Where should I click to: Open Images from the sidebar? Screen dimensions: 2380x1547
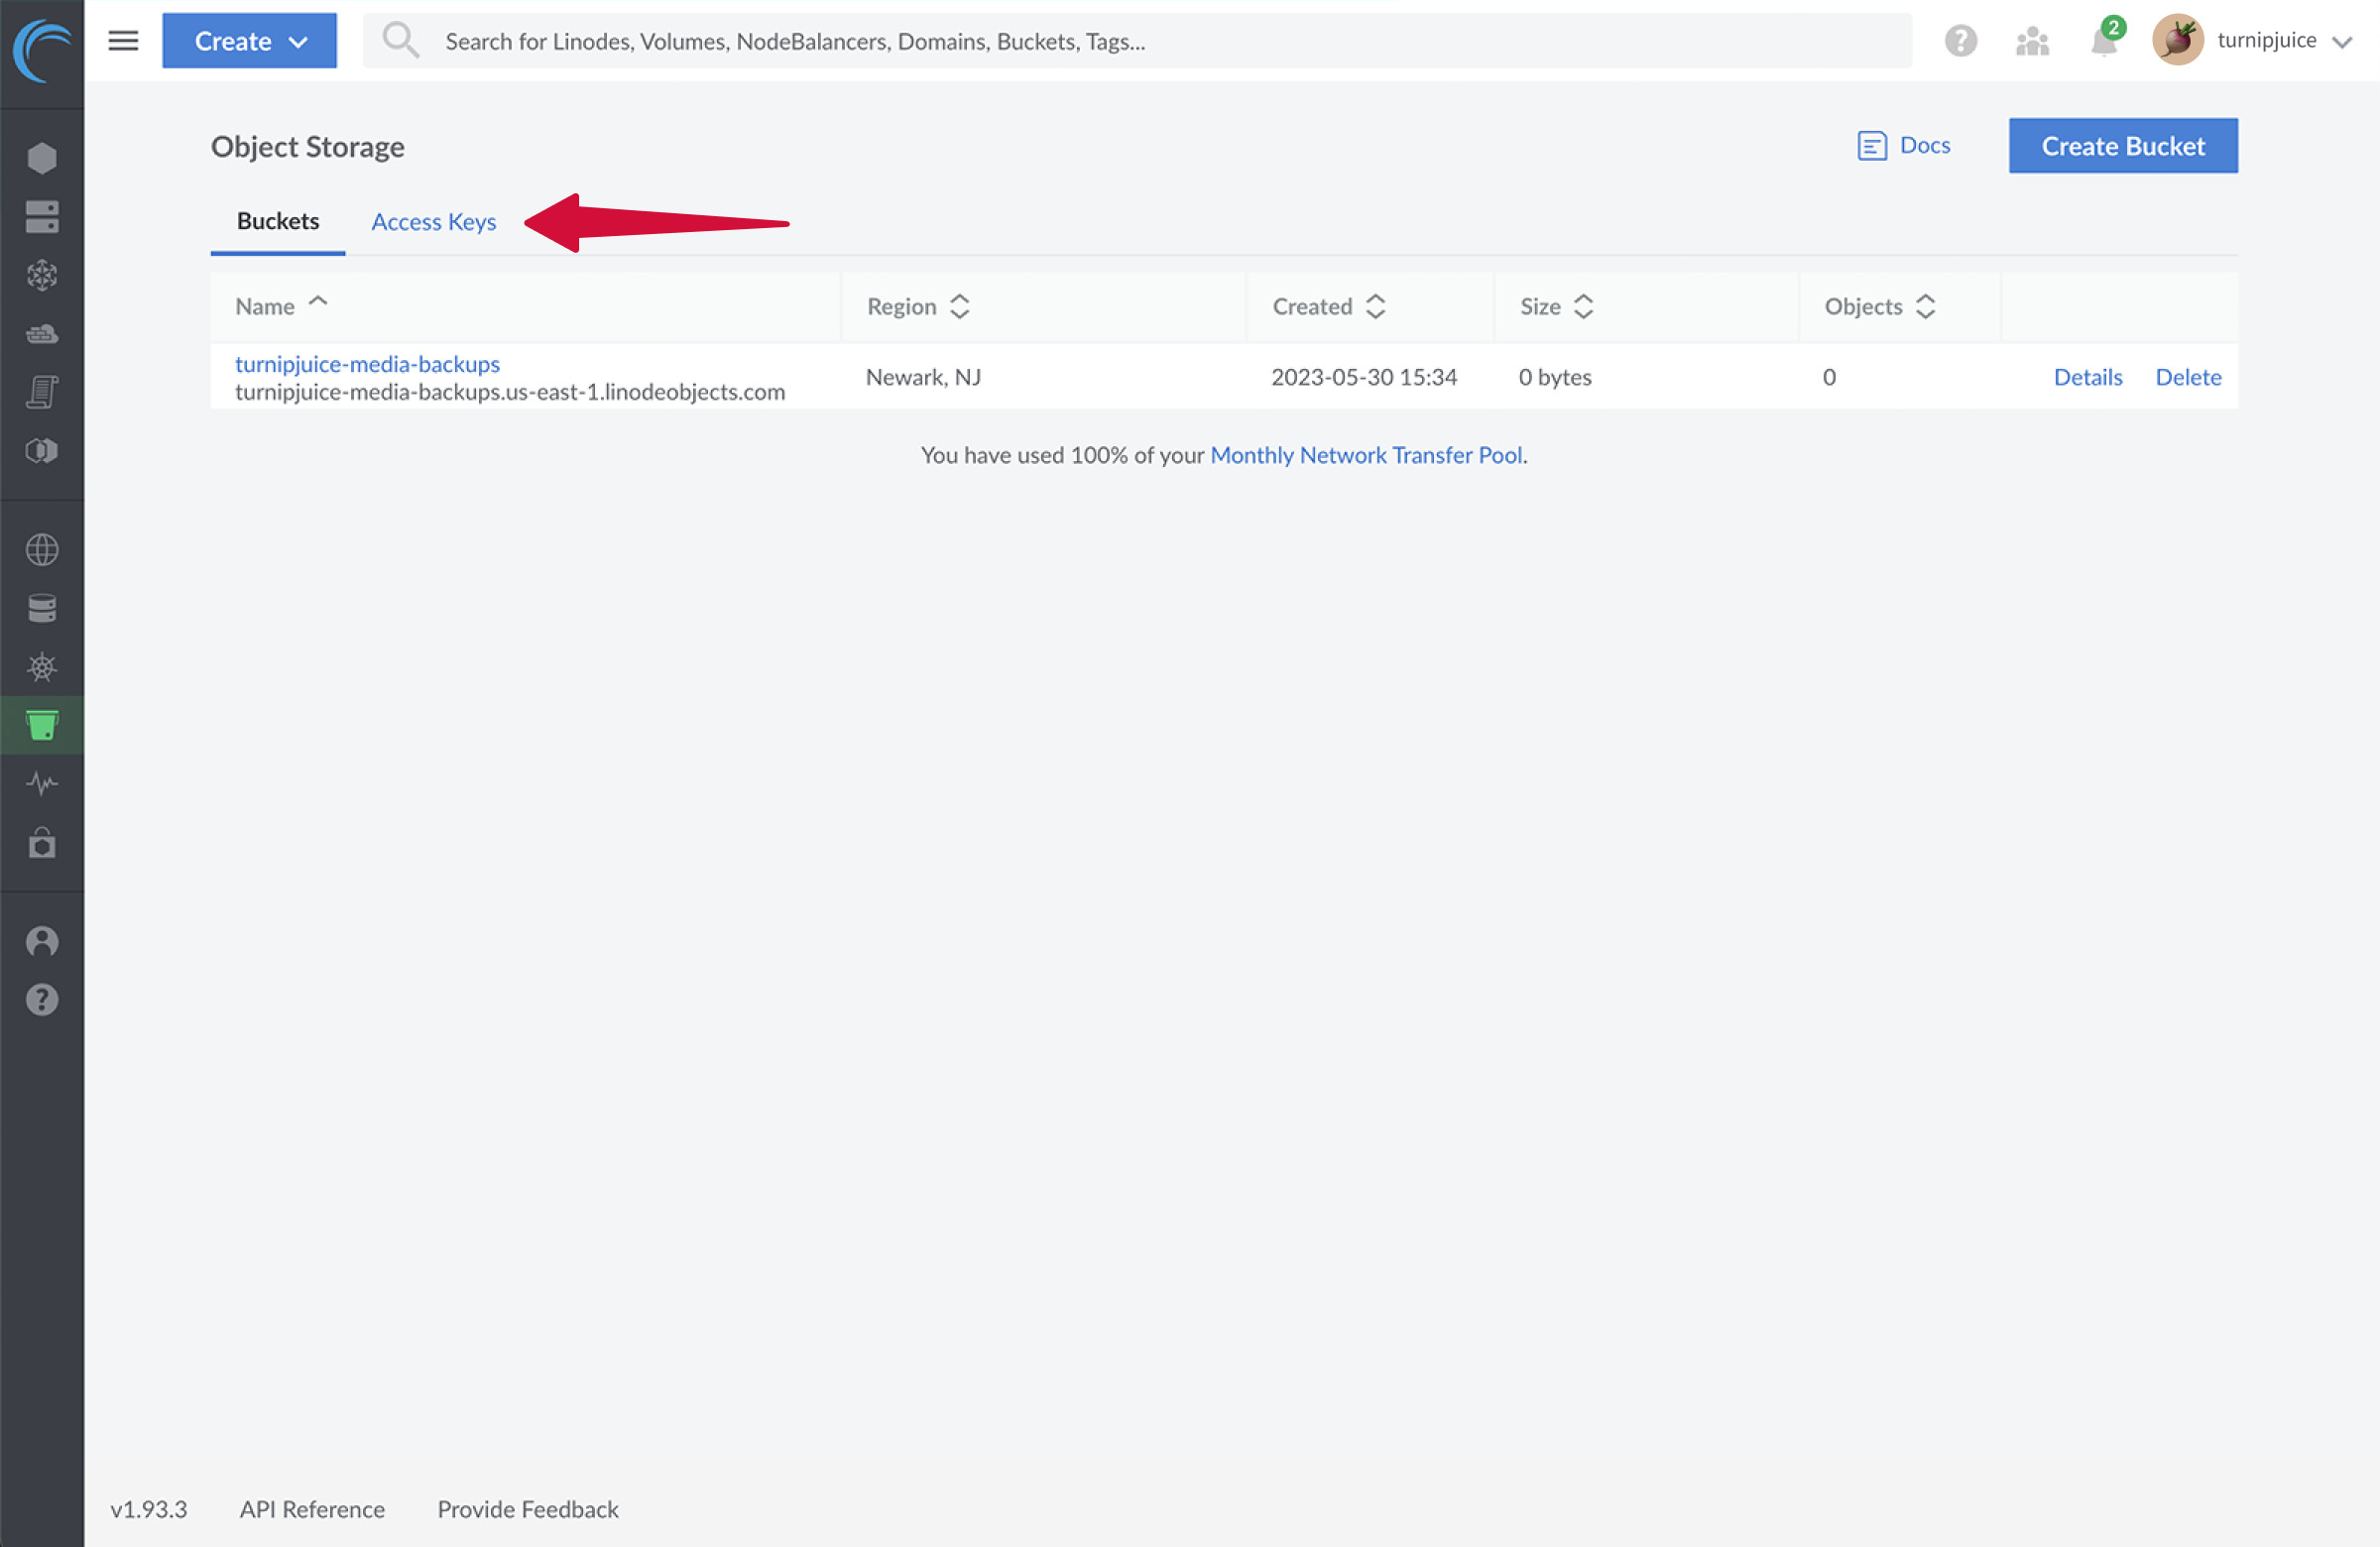click(42, 451)
